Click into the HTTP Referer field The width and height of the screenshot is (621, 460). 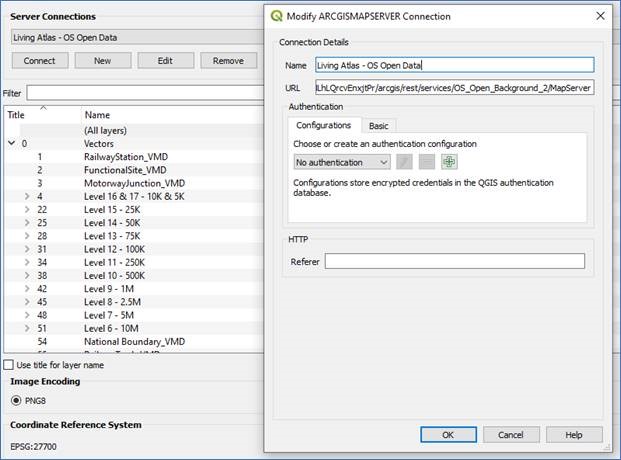point(455,261)
